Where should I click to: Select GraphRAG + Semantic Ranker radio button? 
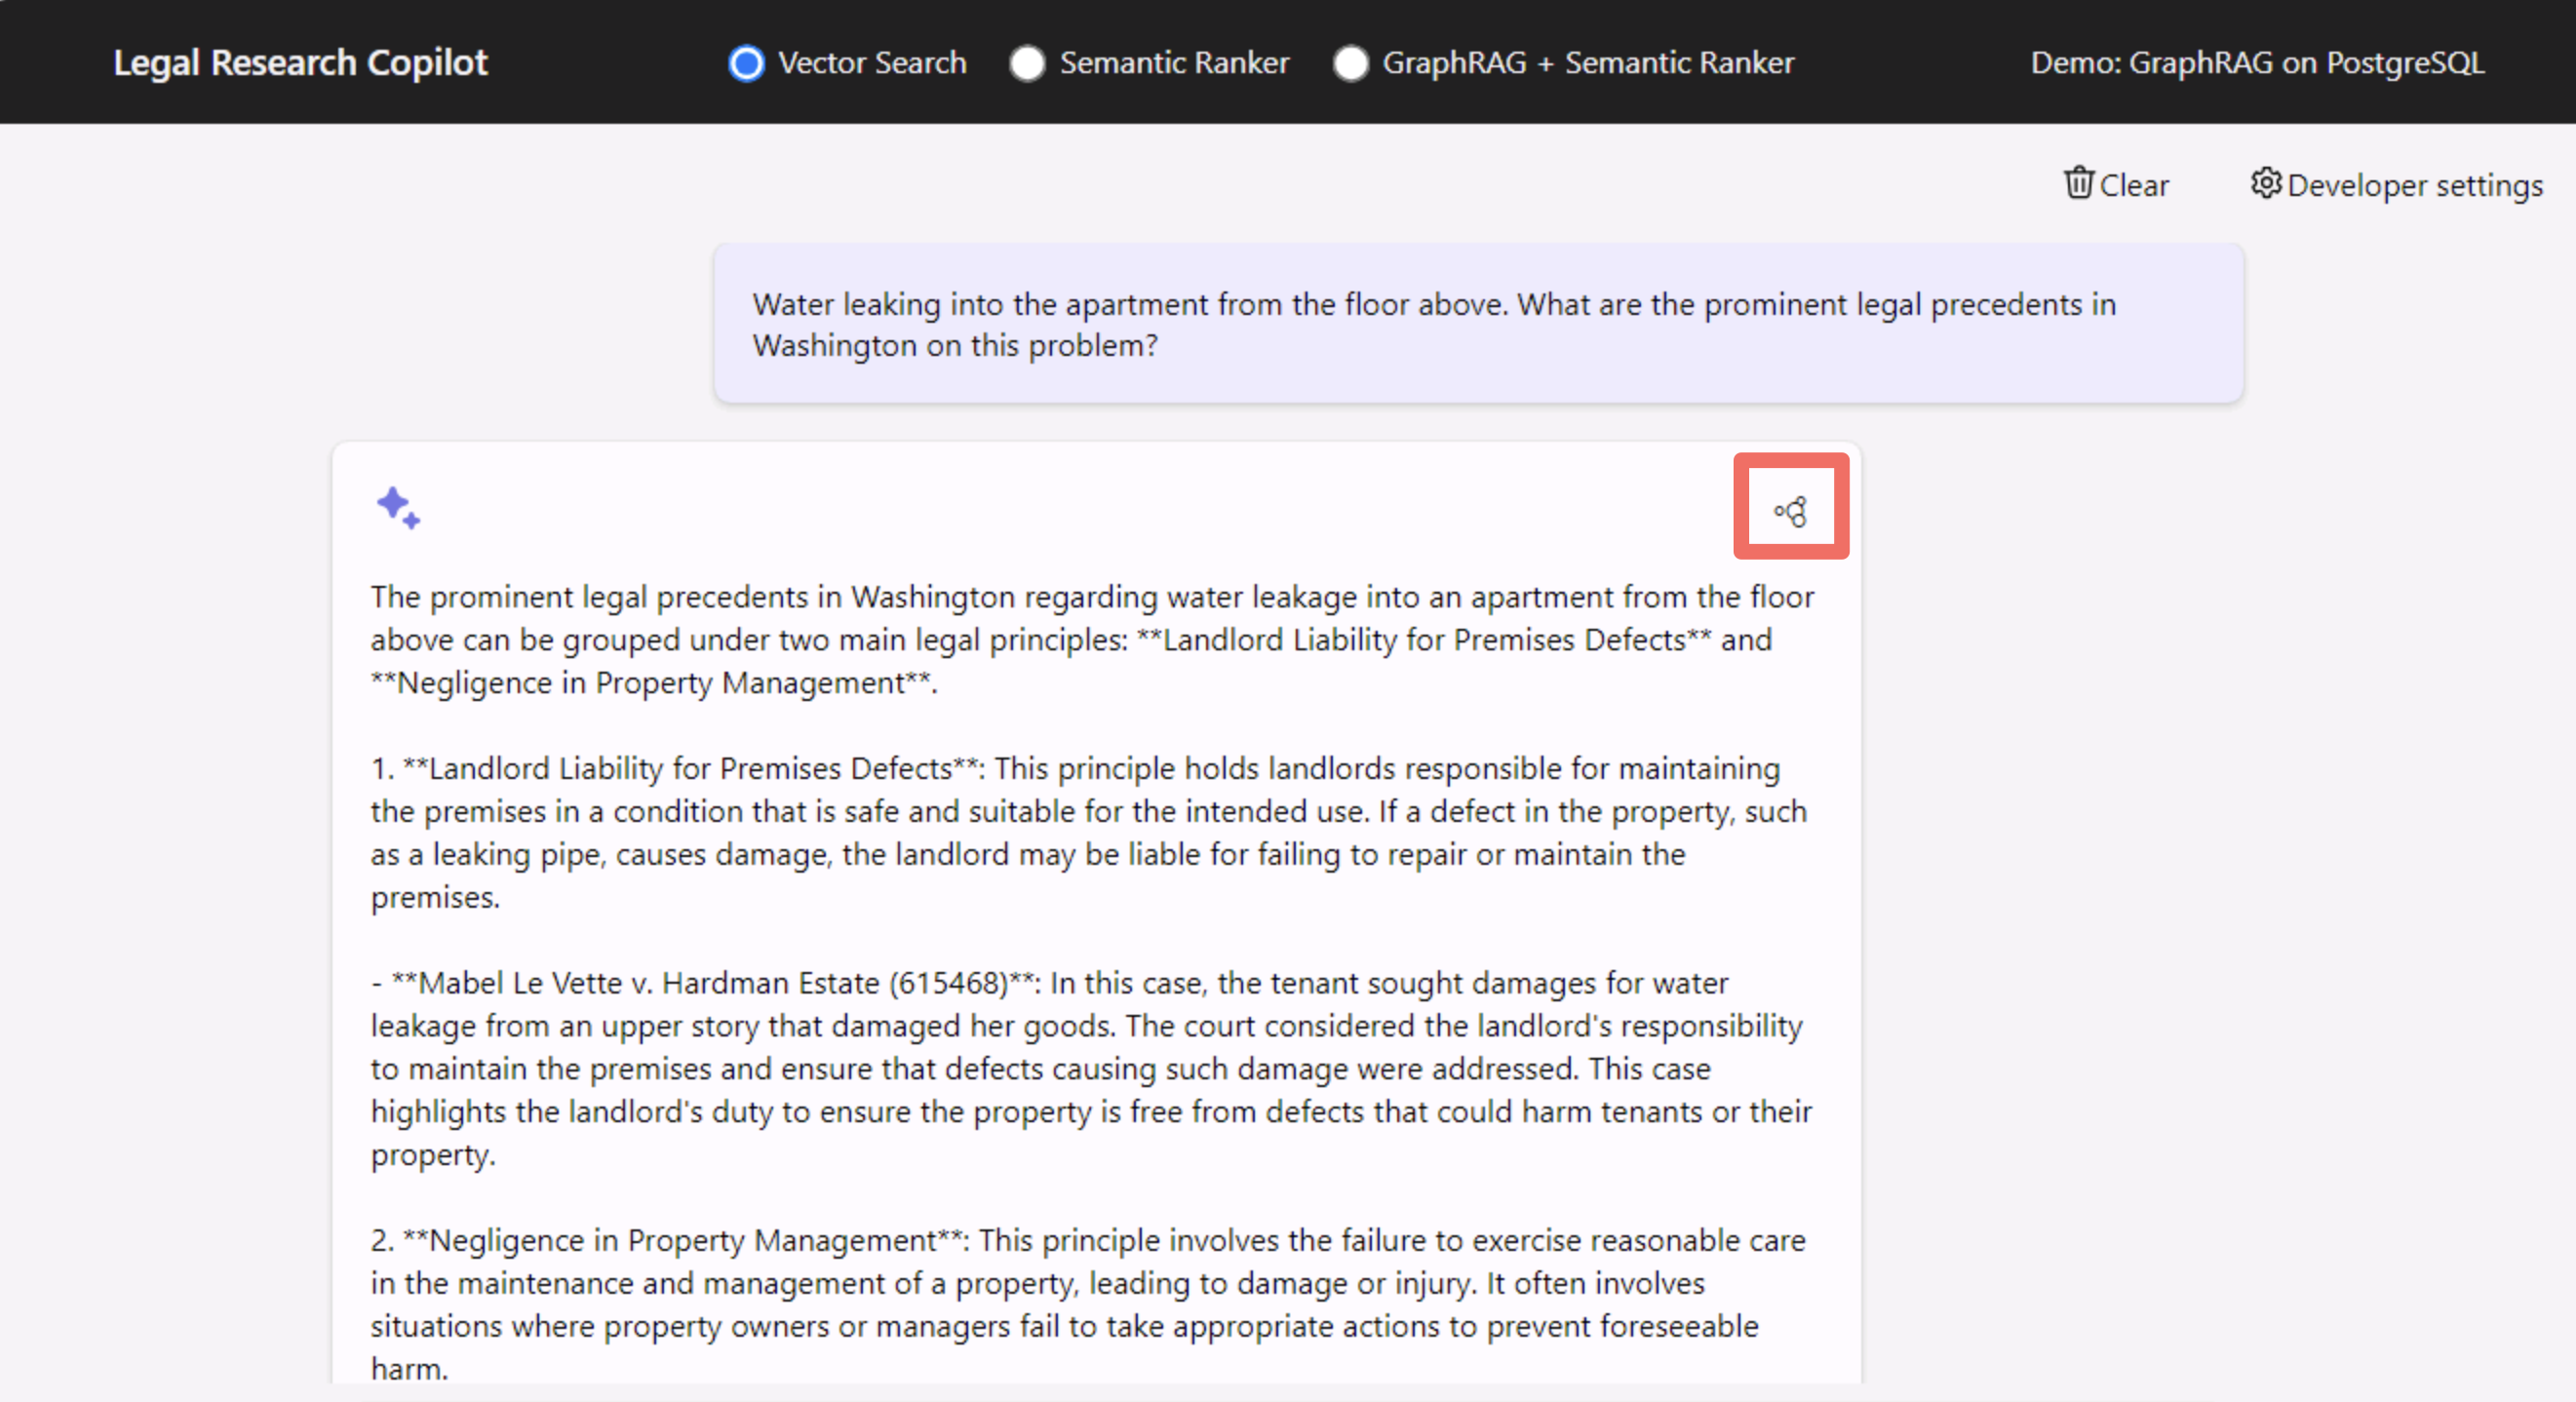coord(1350,63)
